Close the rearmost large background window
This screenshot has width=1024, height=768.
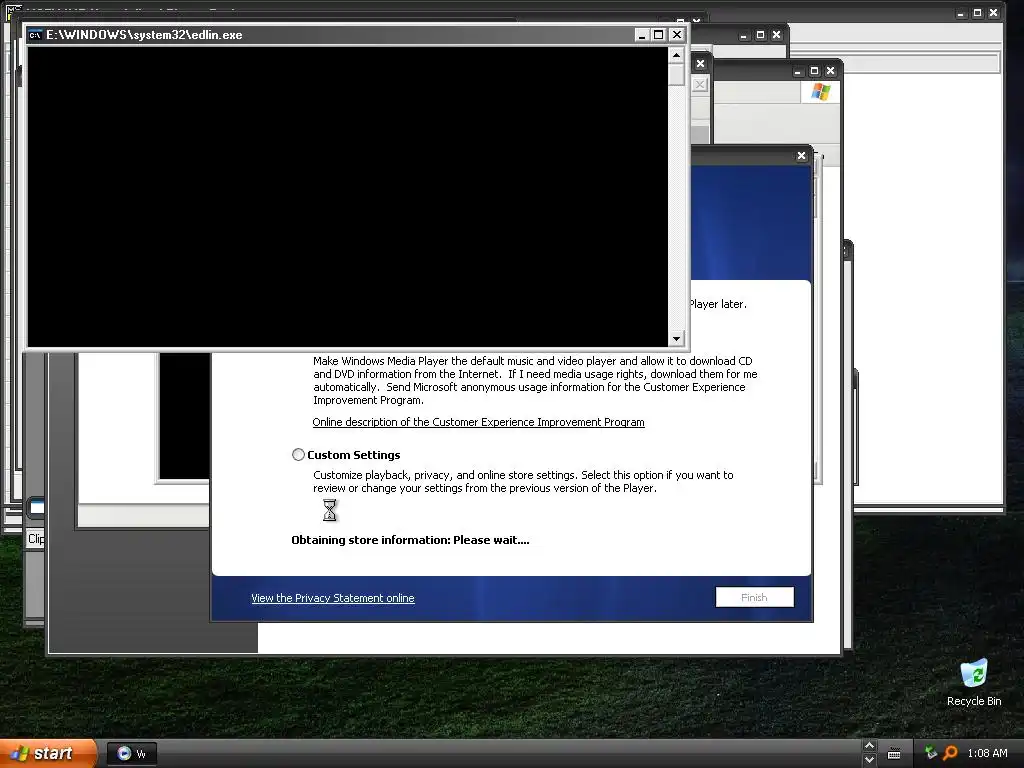(993, 13)
